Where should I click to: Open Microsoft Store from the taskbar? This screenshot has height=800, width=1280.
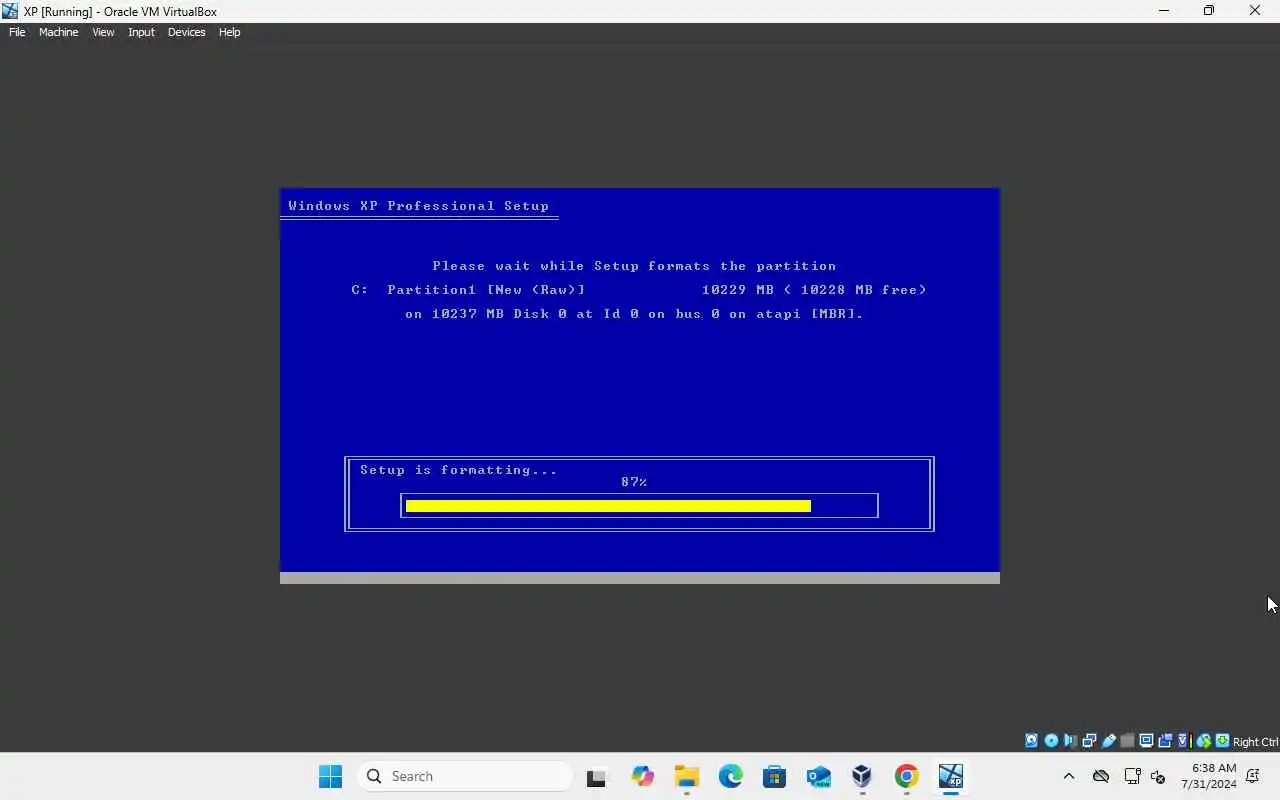[x=774, y=776]
